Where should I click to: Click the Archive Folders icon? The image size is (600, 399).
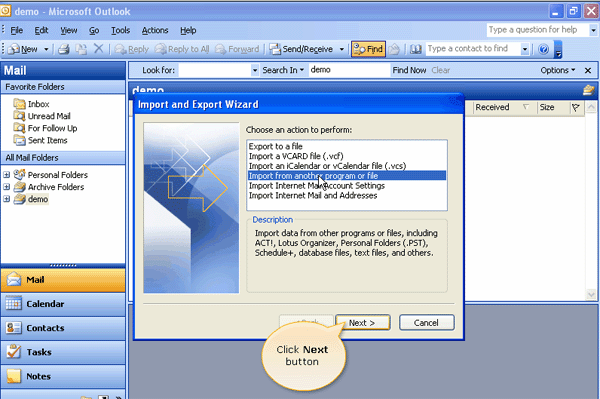pyautogui.click(x=20, y=187)
